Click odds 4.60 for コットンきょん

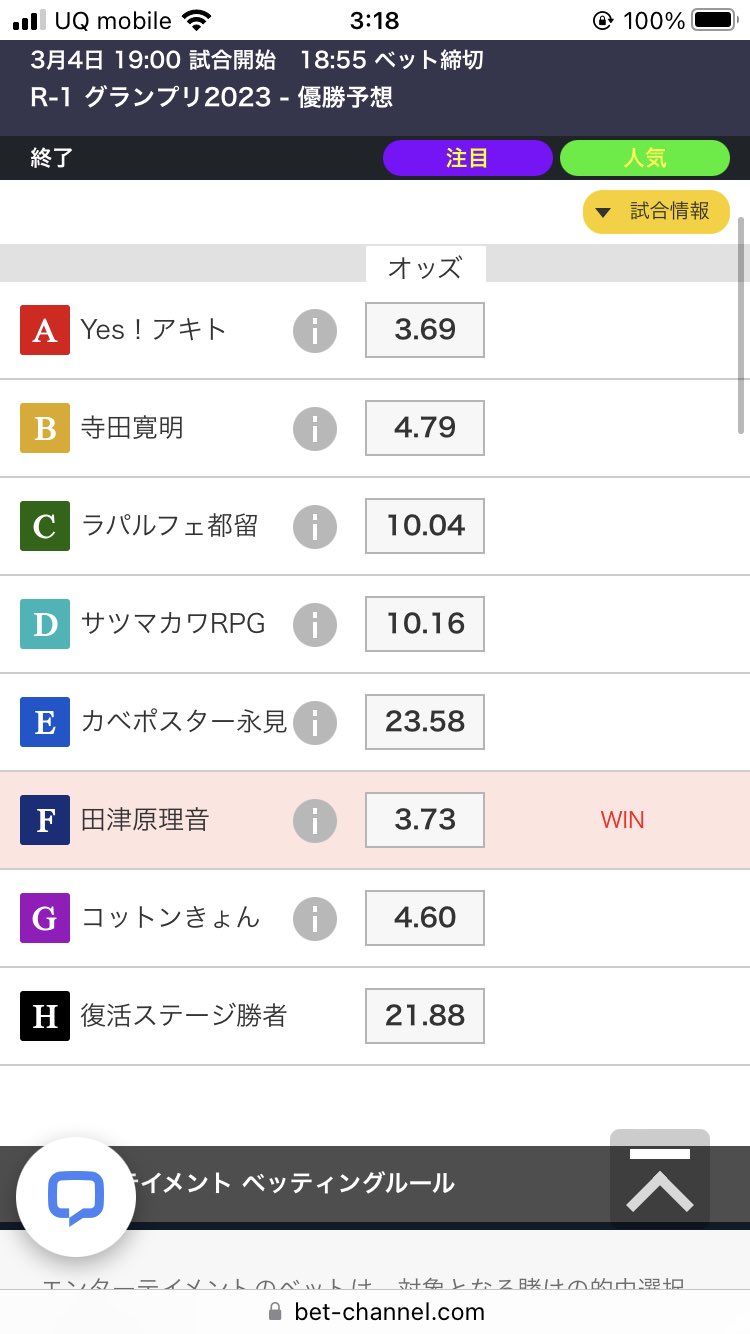425,918
